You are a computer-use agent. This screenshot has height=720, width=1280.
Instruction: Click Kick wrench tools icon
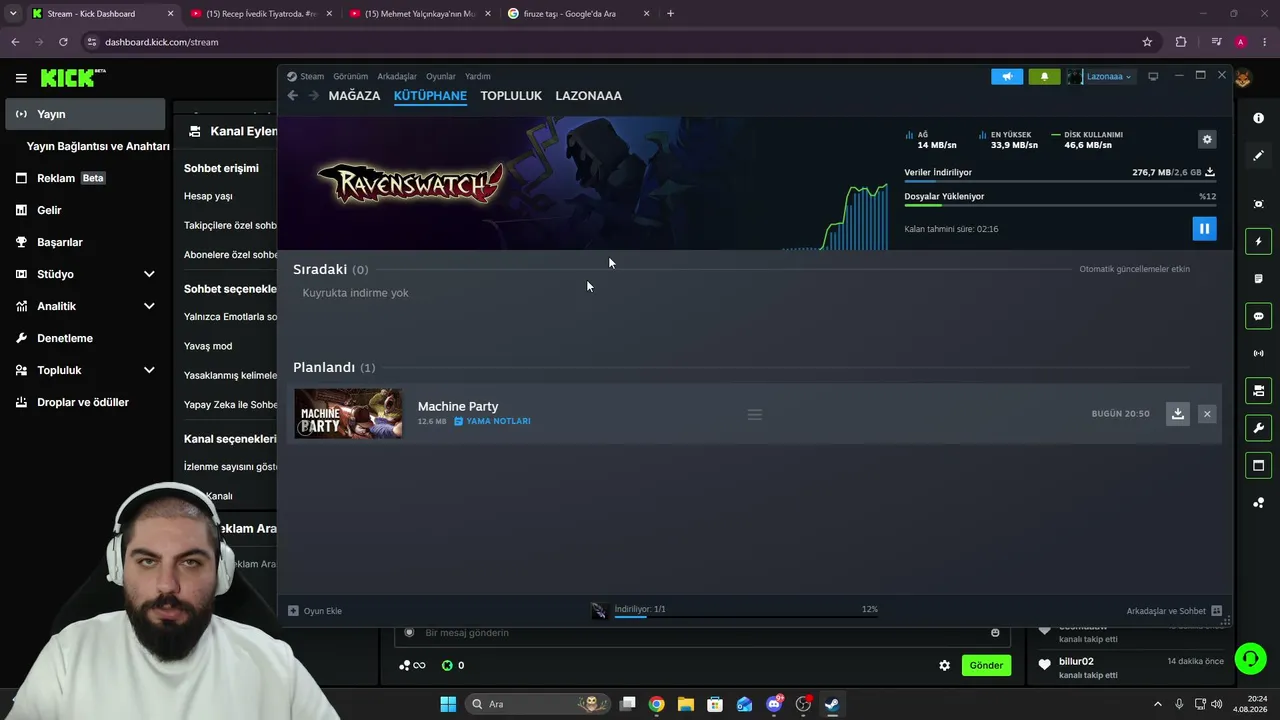(1258, 428)
